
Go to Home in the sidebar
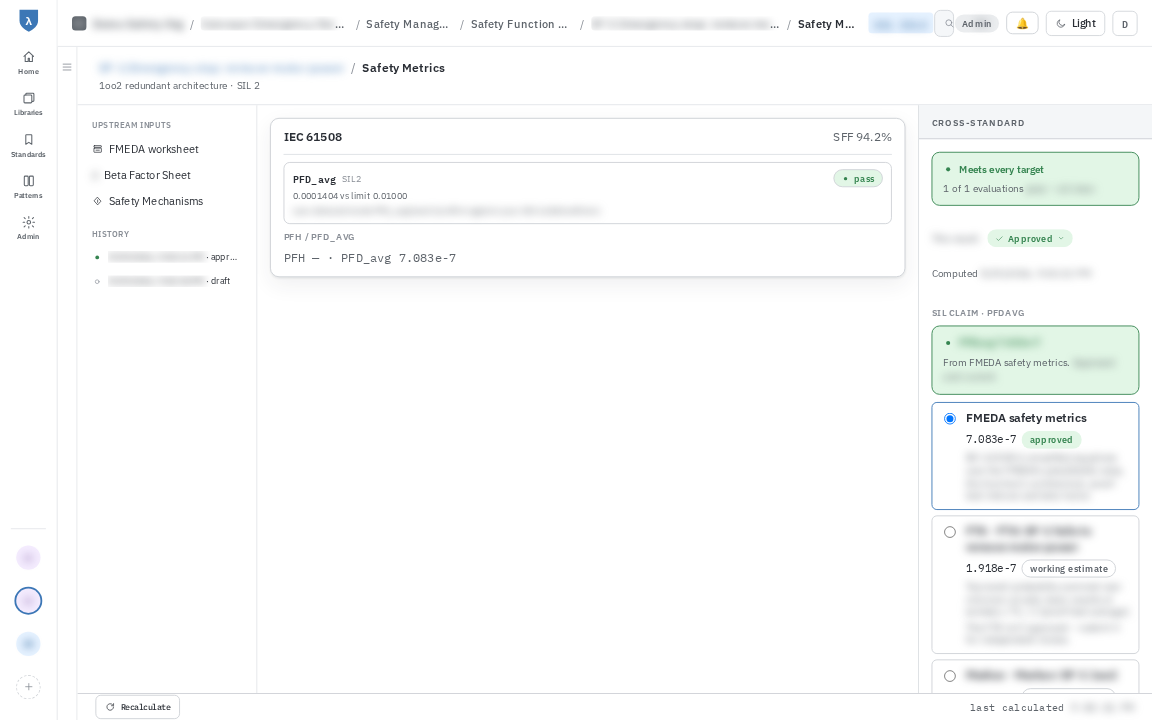click(28, 62)
